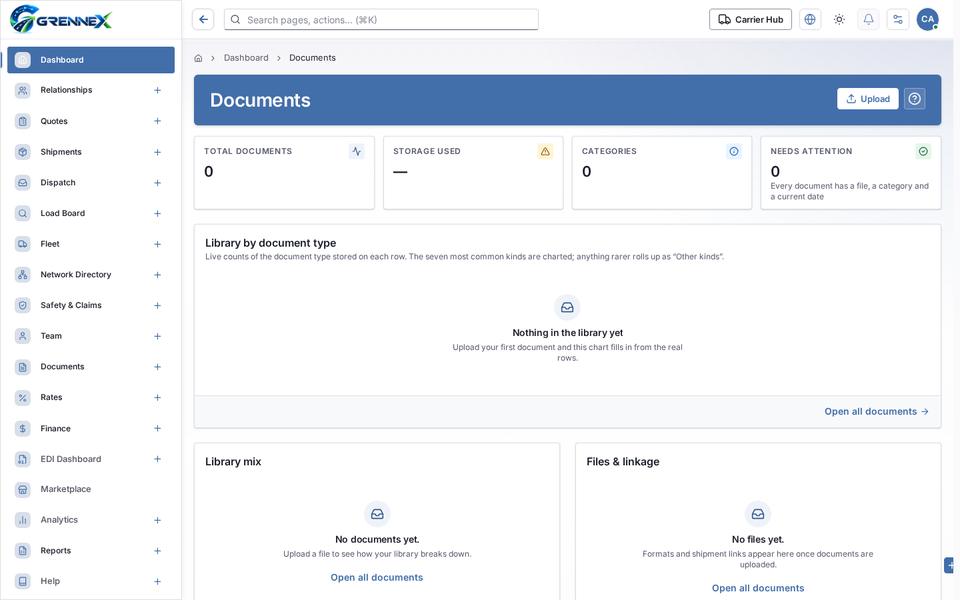Expand the Reports menu section
The image size is (960, 600).
pyautogui.click(x=157, y=551)
